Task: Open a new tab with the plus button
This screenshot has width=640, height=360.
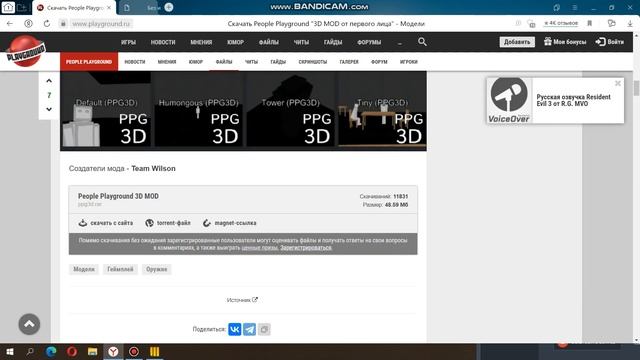Action: (x=169, y=7)
